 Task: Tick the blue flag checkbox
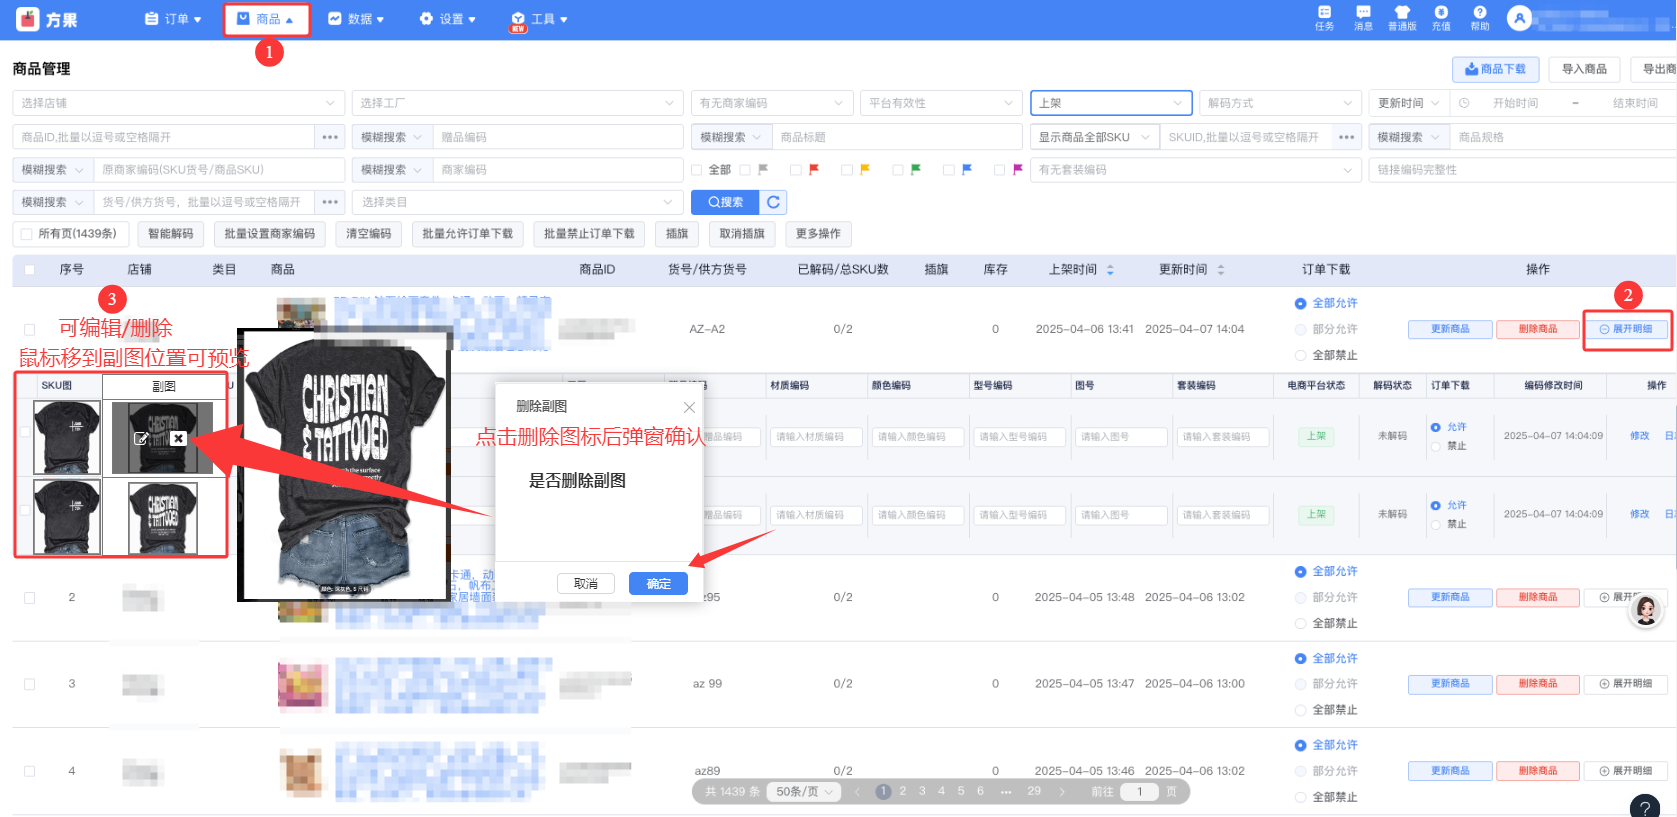[x=949, y=170]
